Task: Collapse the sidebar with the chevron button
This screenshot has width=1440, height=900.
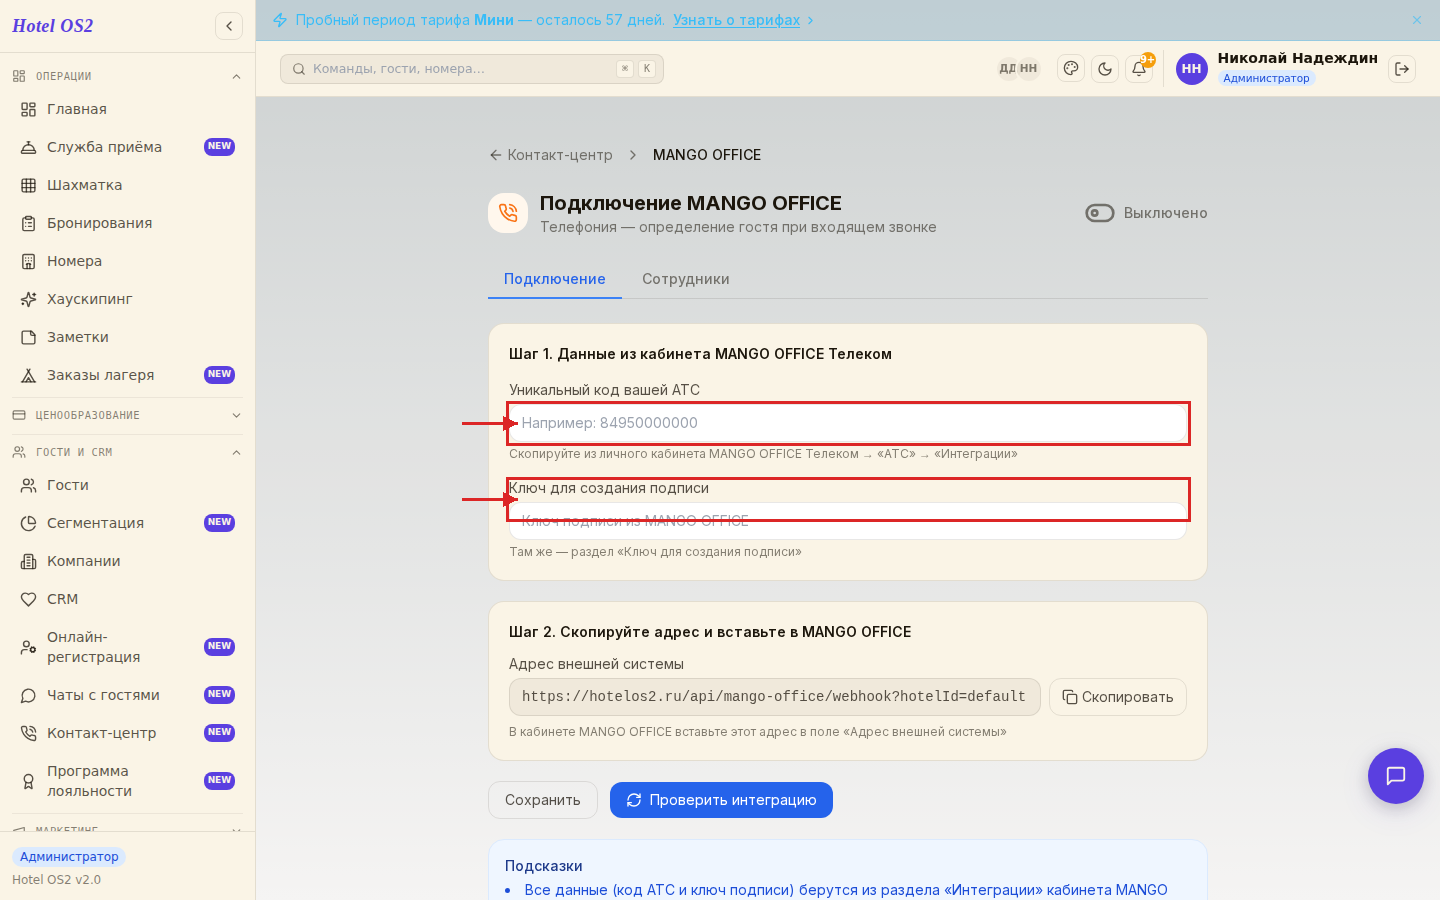Action: [229, 26]
